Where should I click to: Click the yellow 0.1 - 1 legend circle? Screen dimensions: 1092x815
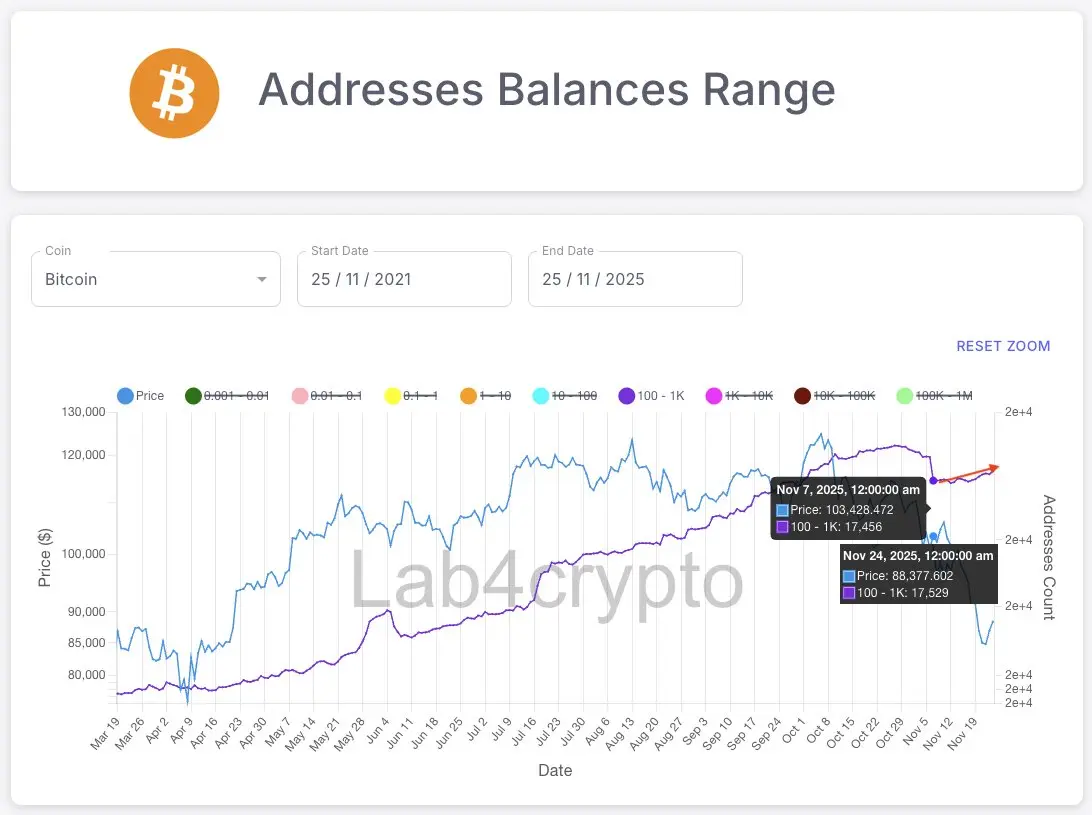coord(392,396)
